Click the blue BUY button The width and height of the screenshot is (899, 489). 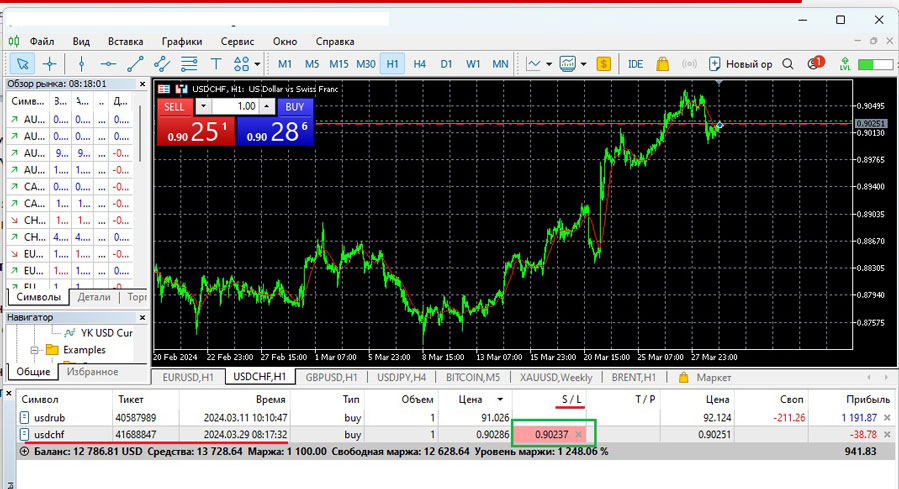tap(295, 107)
